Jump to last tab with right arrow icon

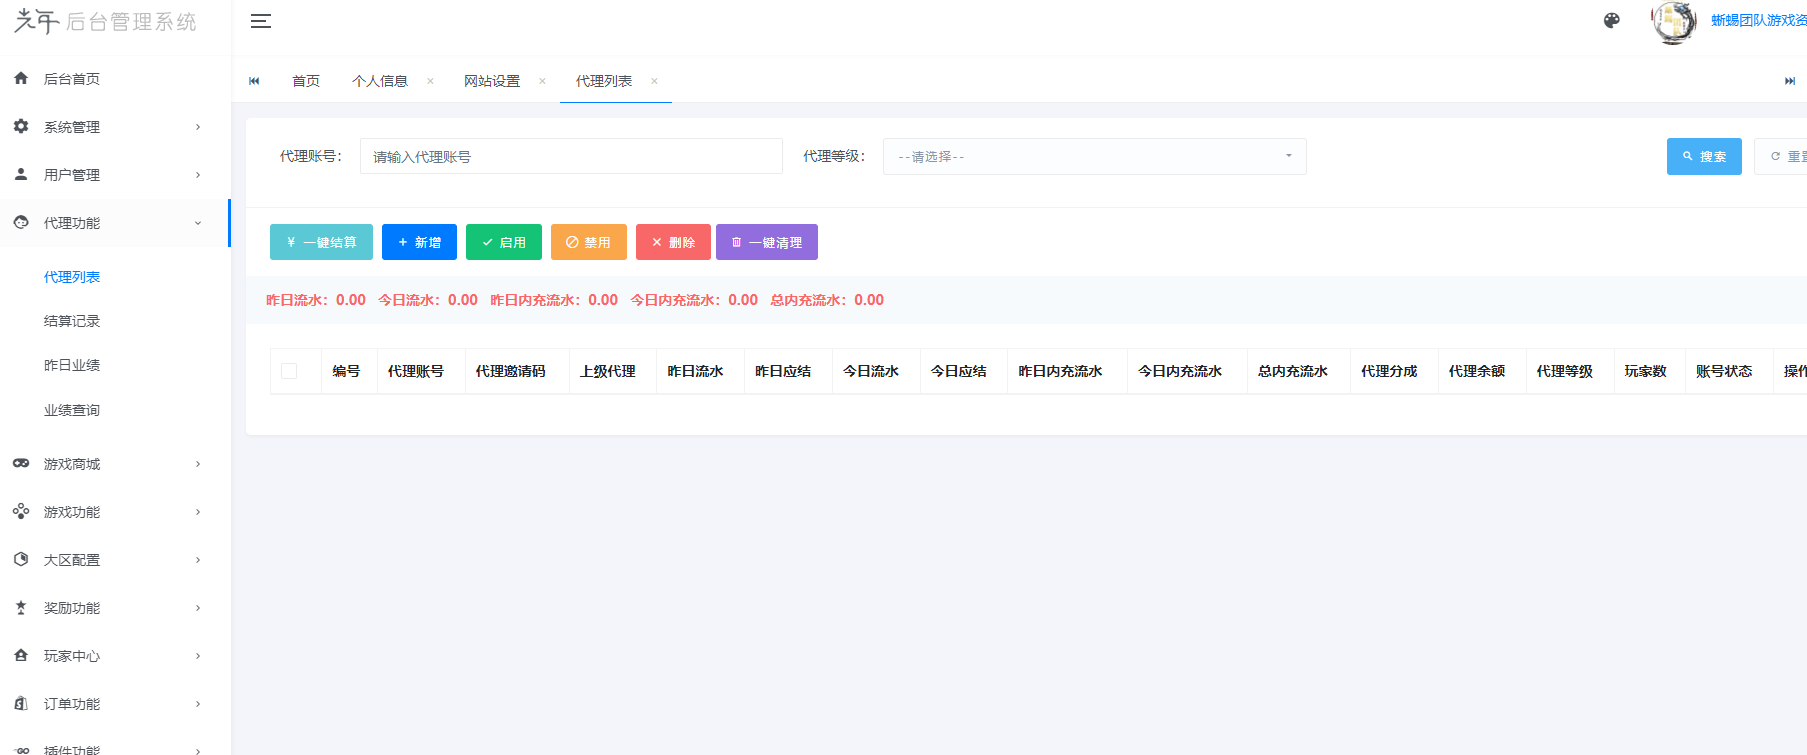click(1789, 81)
